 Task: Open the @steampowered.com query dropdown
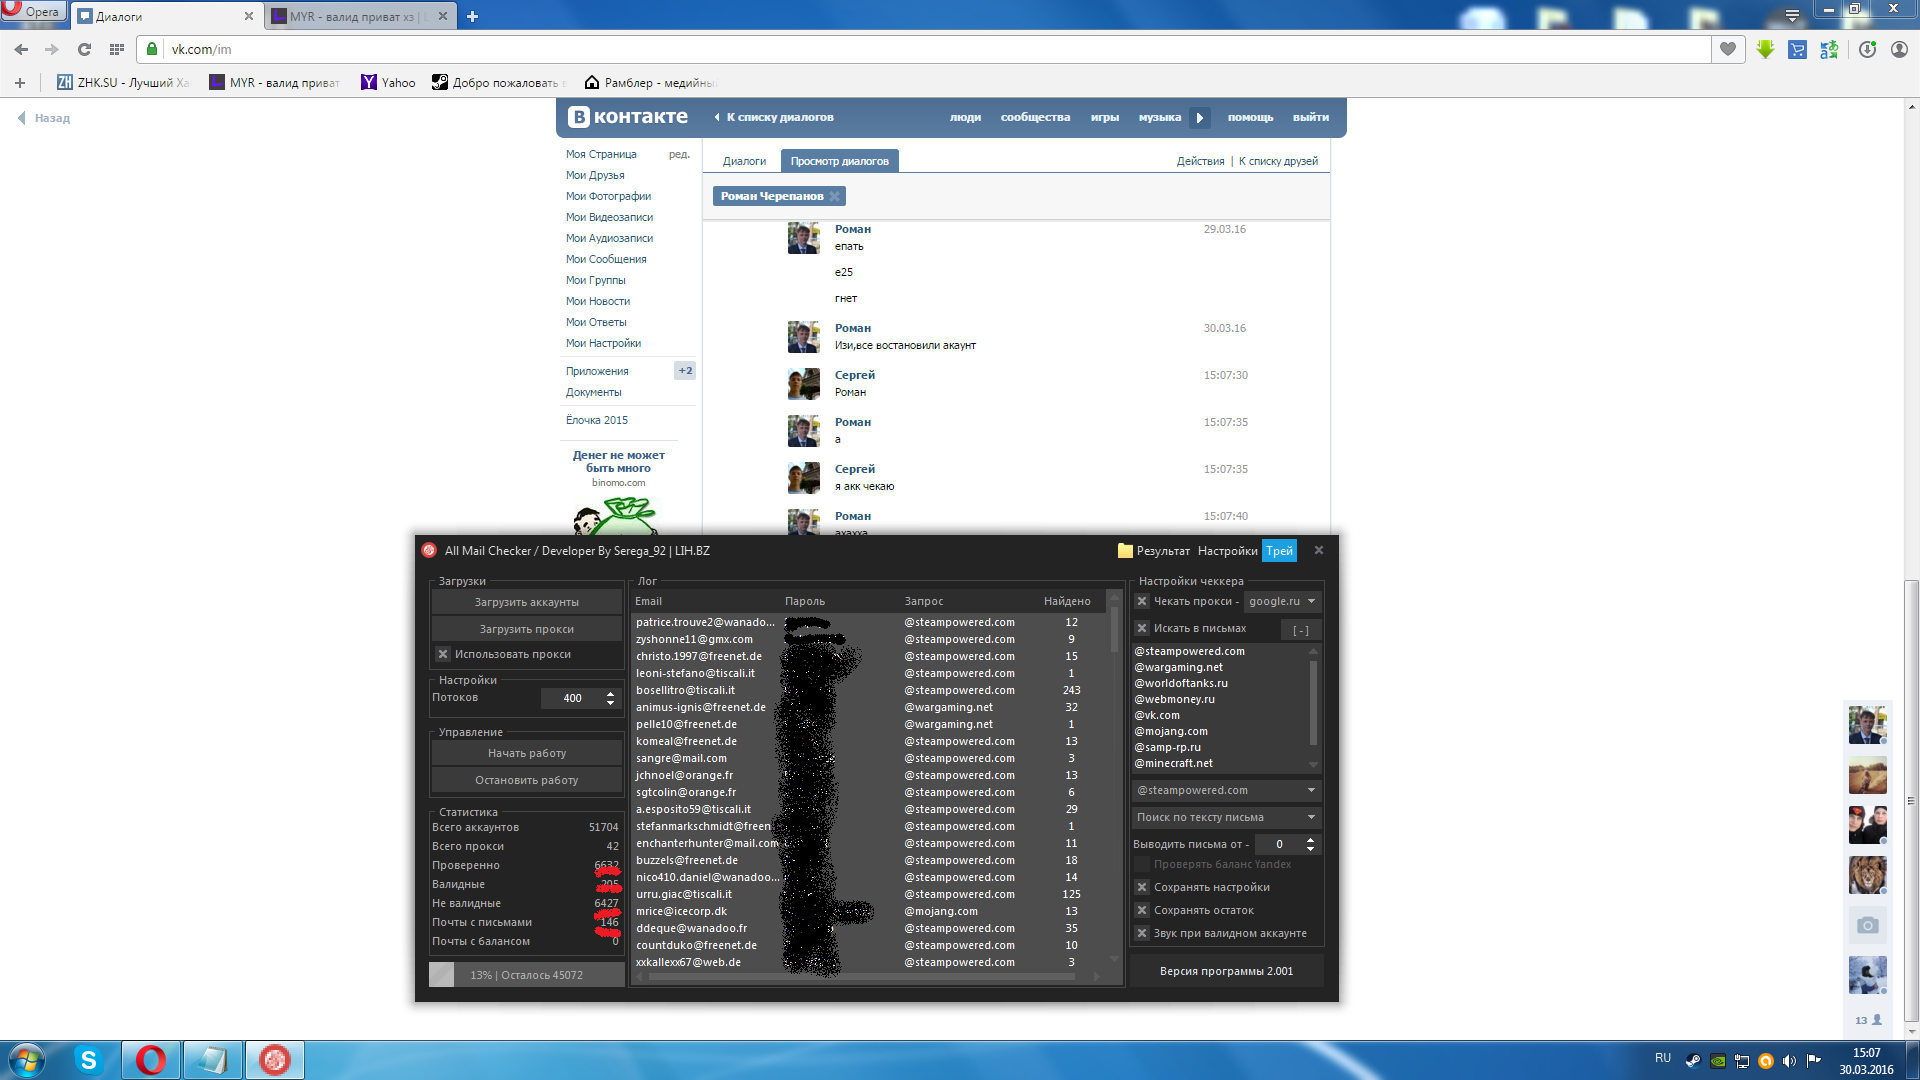1226,790
